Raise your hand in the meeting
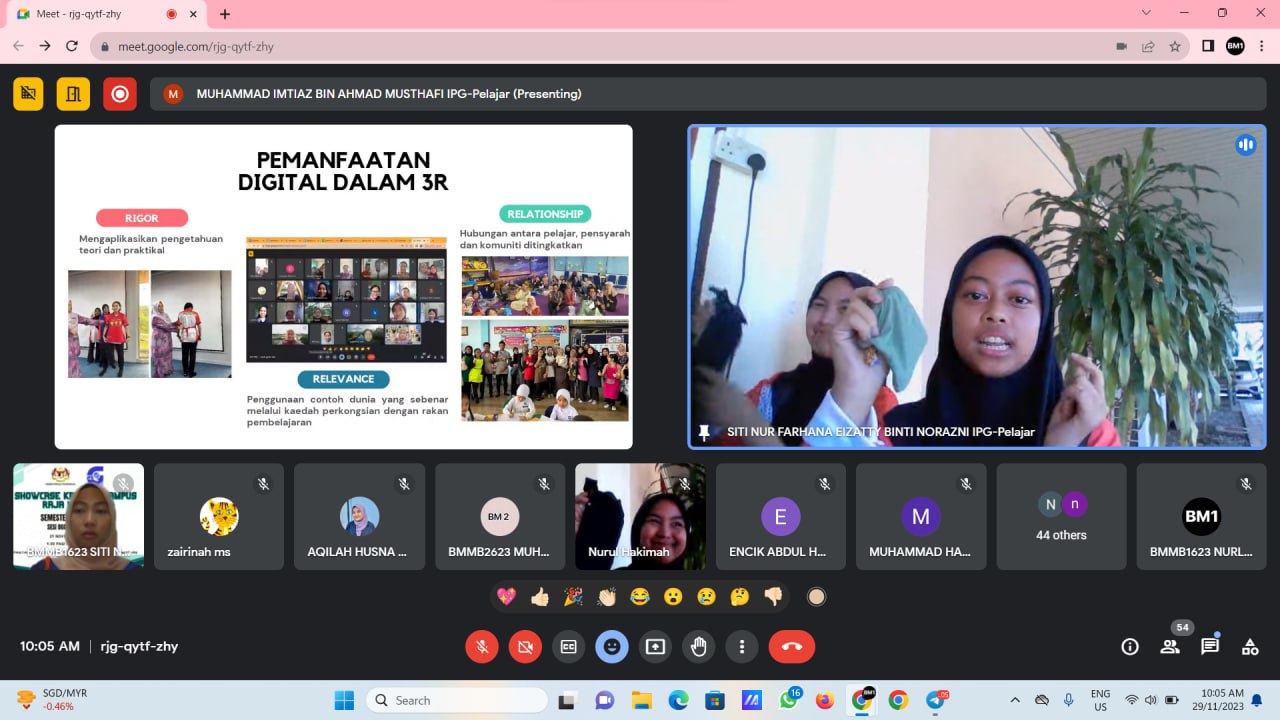Screen dimensions: 1280x720 click(x=698, y=647)
